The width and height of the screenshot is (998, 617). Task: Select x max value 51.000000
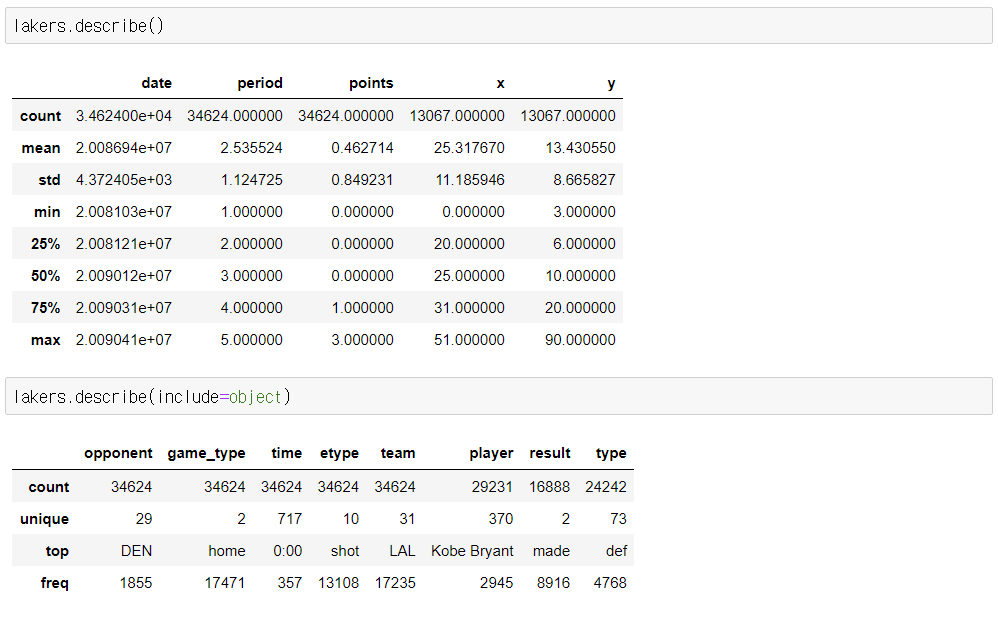pyautogui.click(x=469, y=339)
